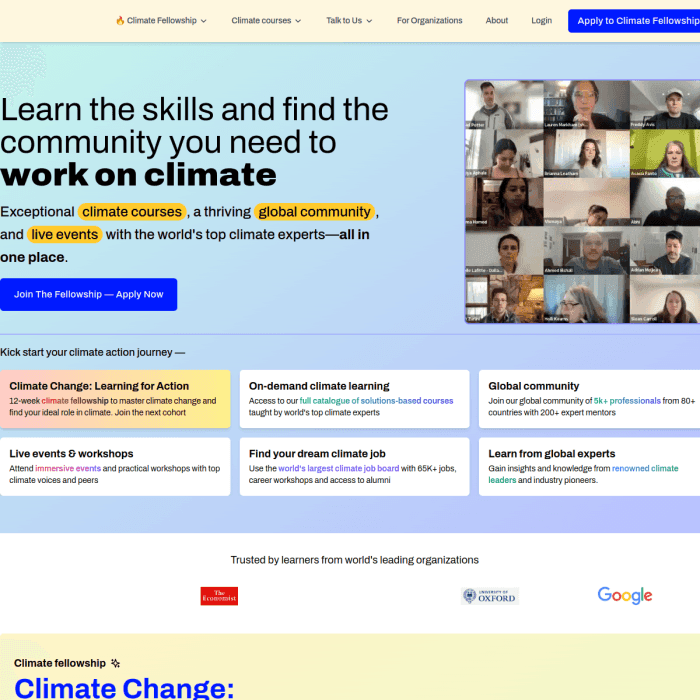
Task: Follow full catalogue of solutions-based courses link
Action: pyautogui.click(x=376, y=401)
